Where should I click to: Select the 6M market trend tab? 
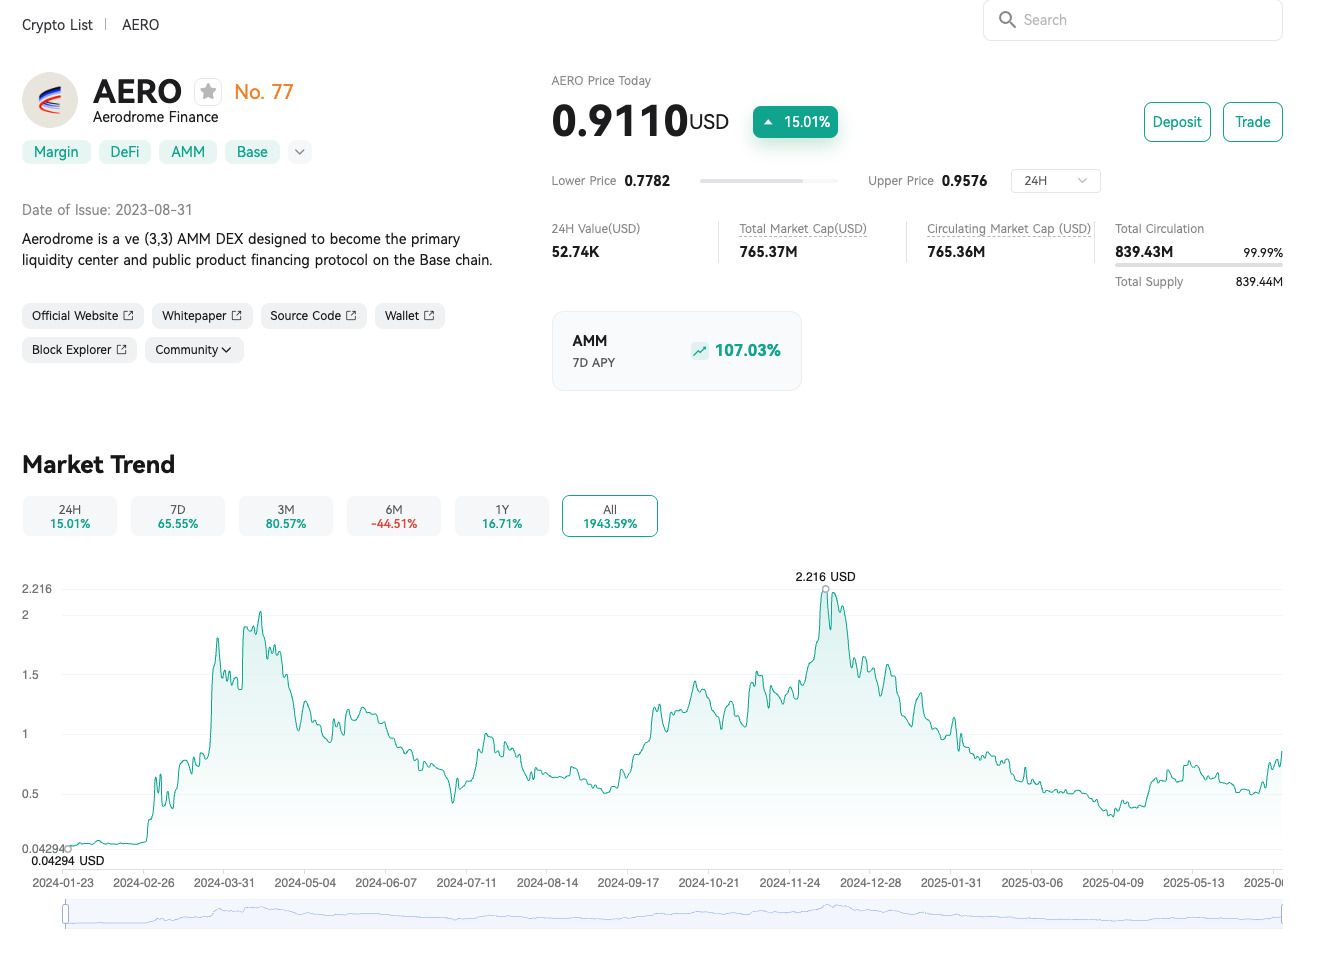point(394,516)
